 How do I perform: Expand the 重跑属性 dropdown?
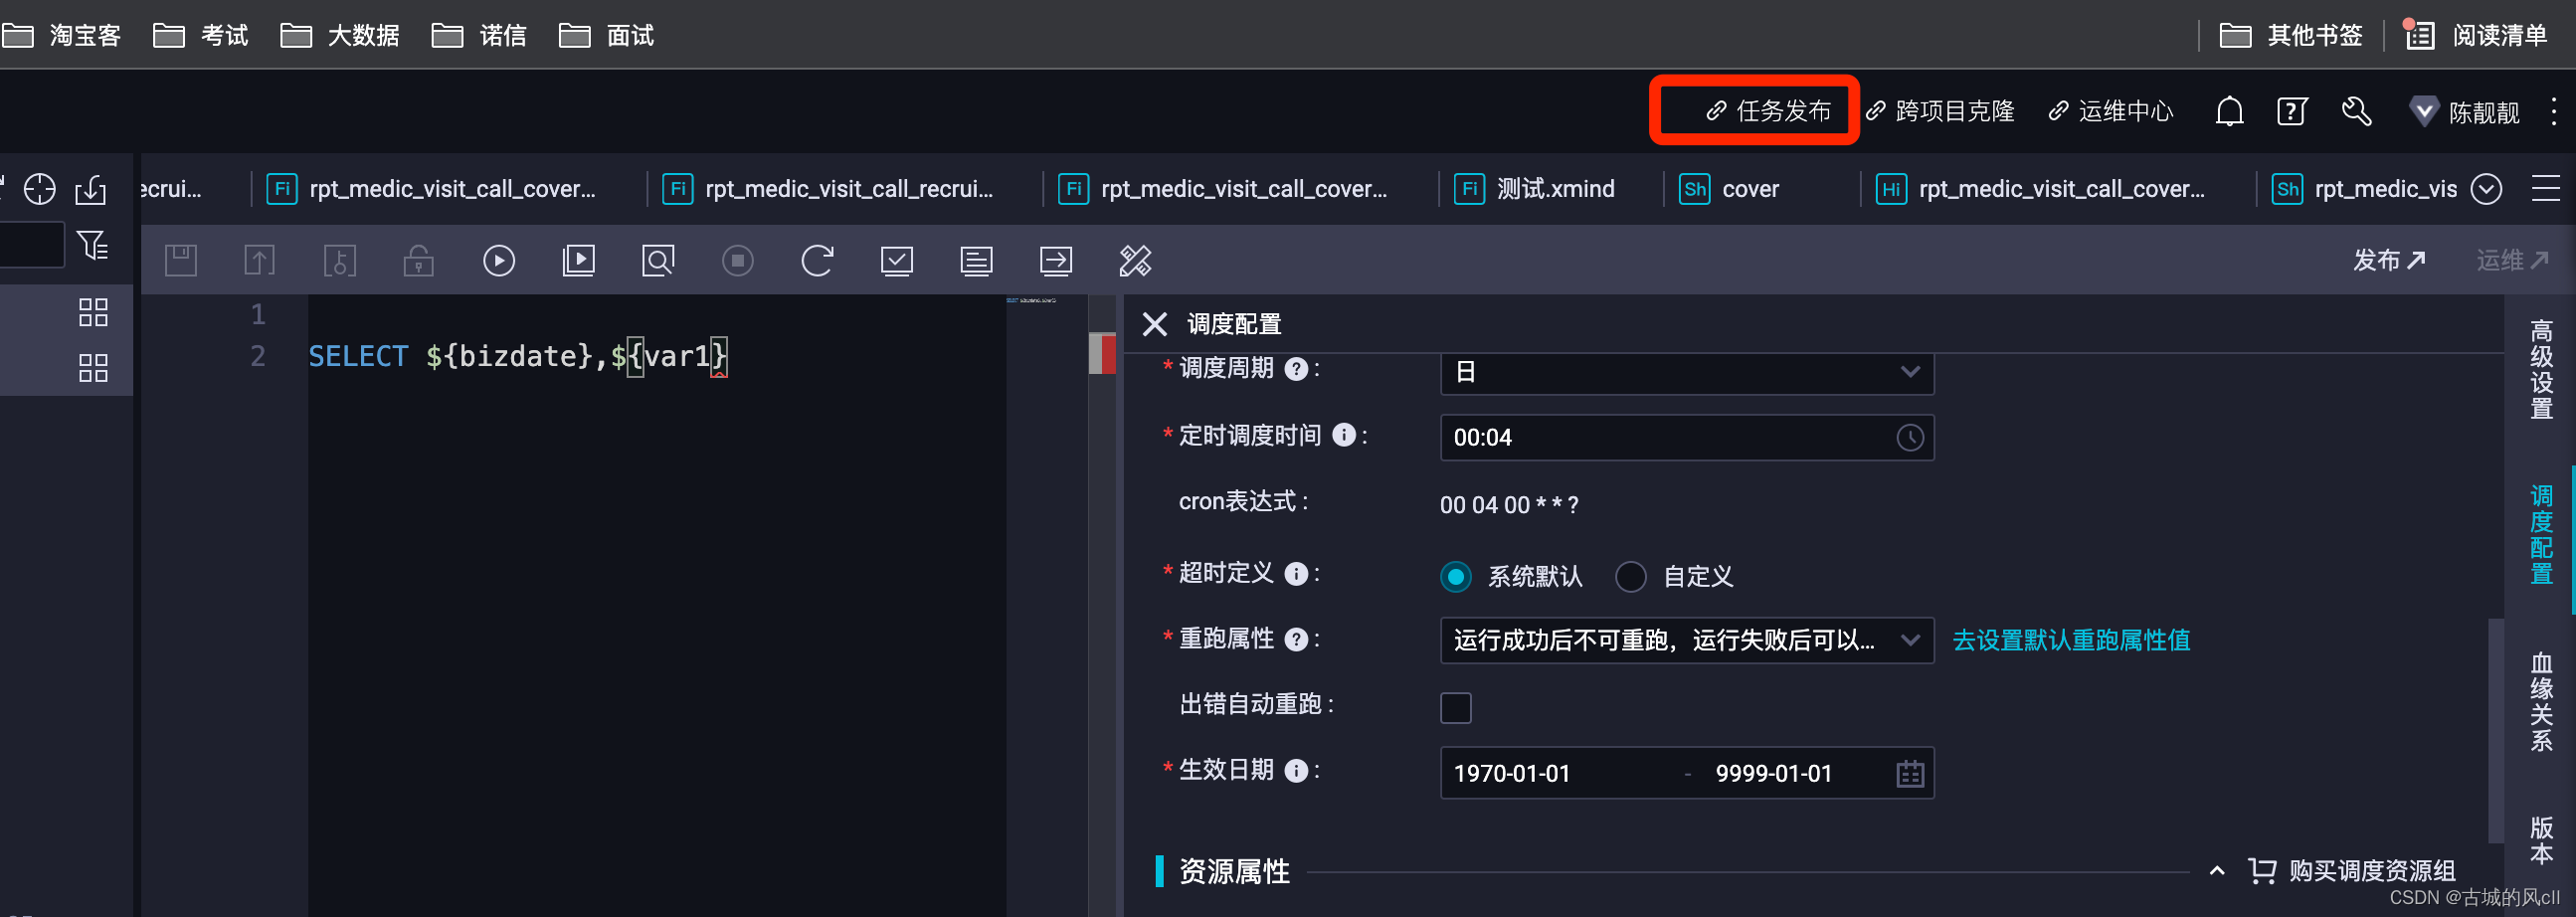click(1911, 640)
